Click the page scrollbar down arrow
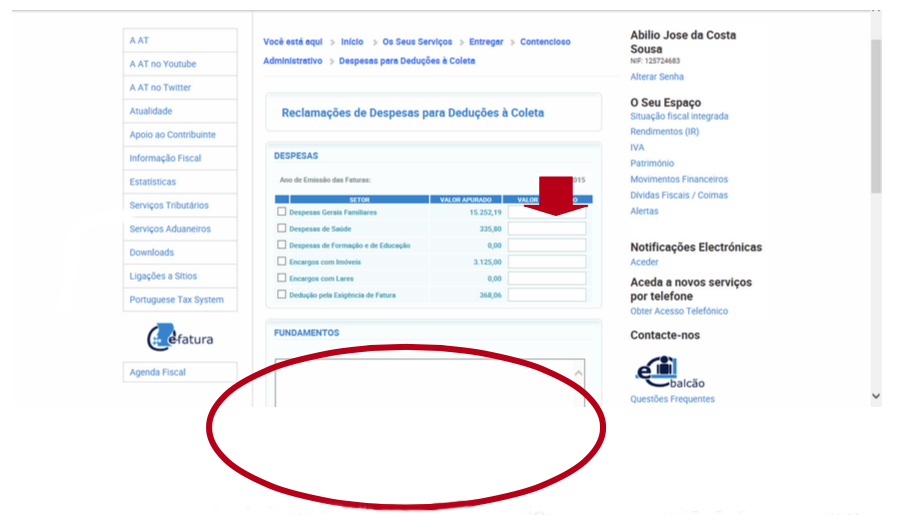The height and width of the screenshot is (515, 919). (x=876, y=396)
